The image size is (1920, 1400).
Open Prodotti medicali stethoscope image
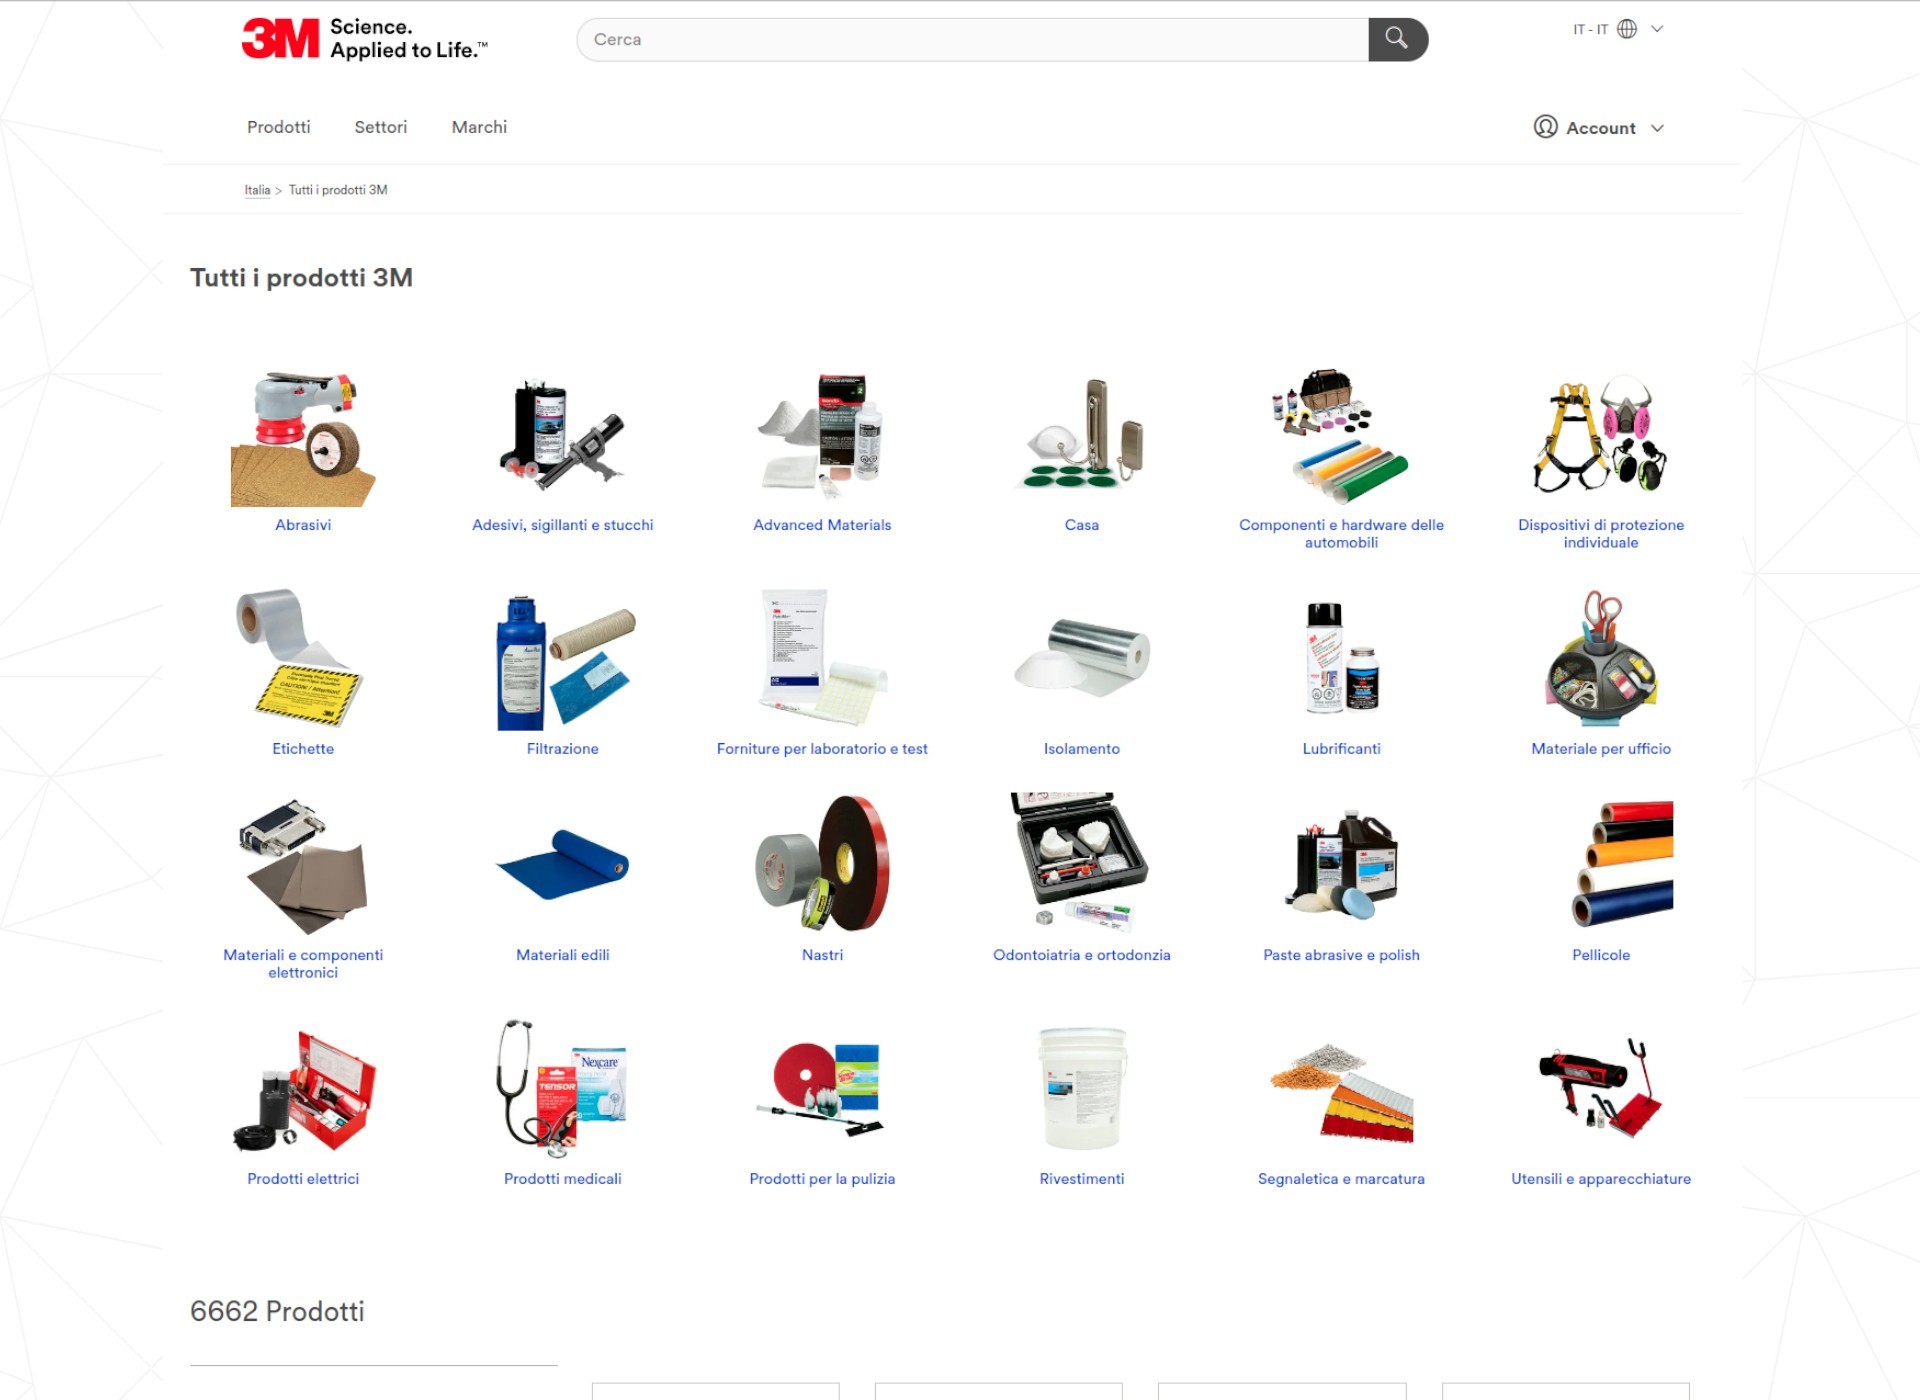pyautogui.click(x=562, y=1088)
